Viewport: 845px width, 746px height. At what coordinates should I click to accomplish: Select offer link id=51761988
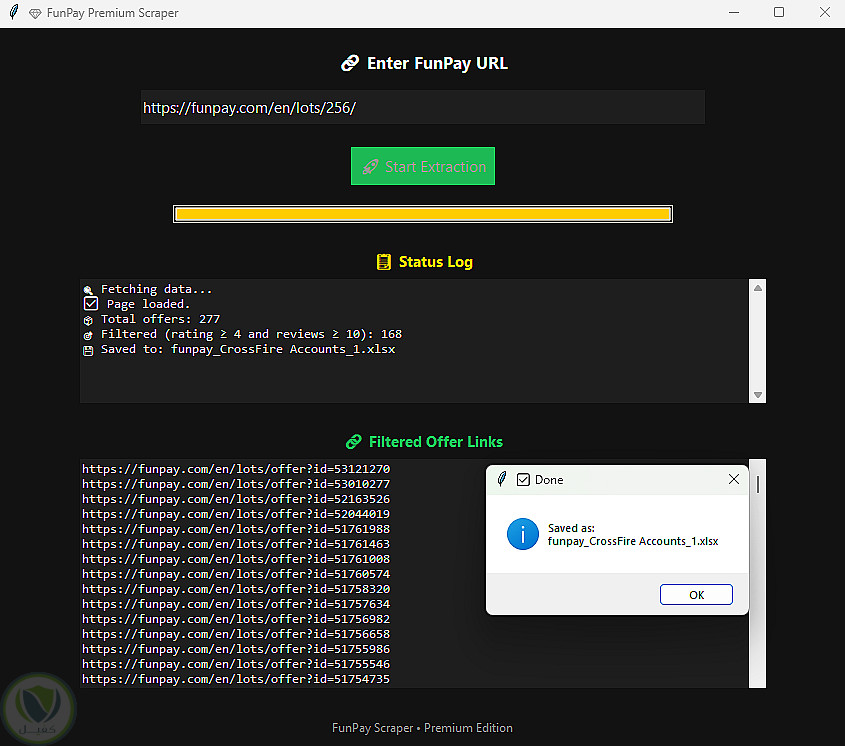click(x=236, y=529)
